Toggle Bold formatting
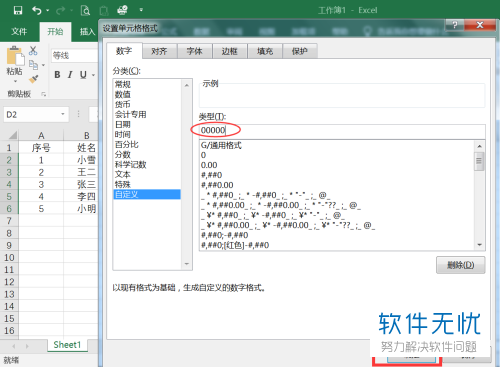The width and height of the screenshot is (500, 367). pos(57,75)
